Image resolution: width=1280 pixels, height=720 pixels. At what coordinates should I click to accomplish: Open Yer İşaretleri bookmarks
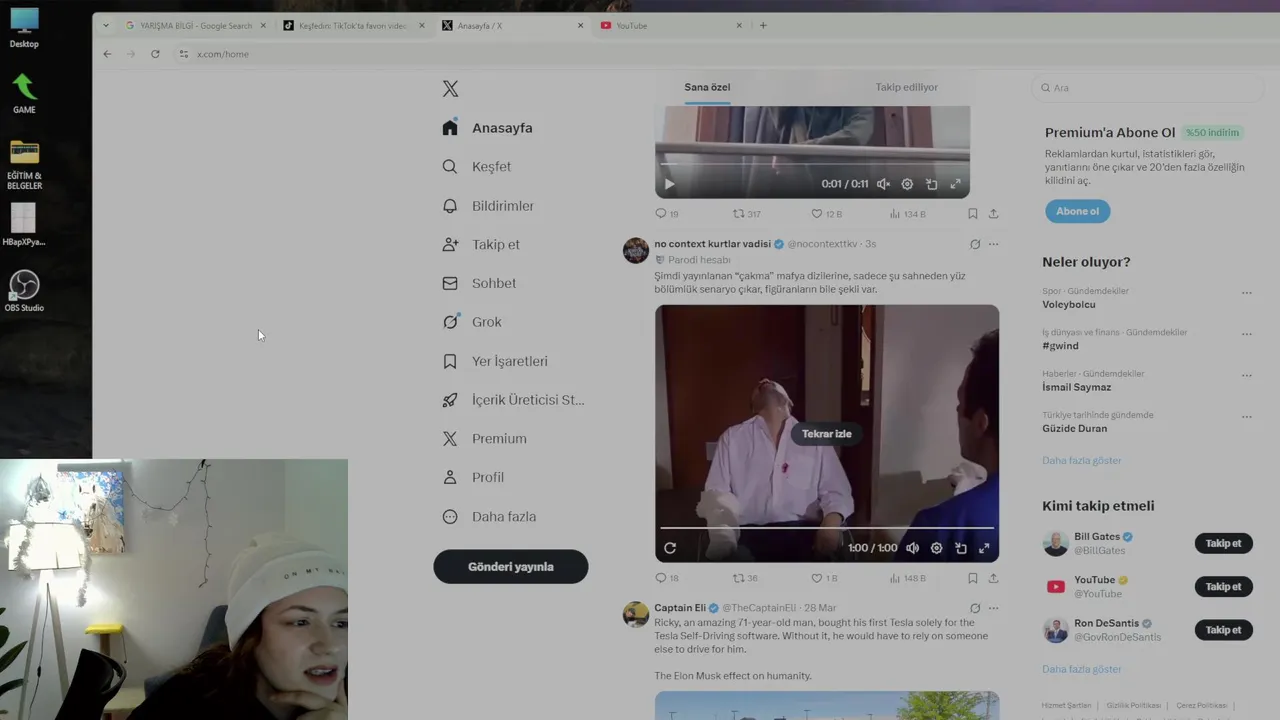click(495, 361)
